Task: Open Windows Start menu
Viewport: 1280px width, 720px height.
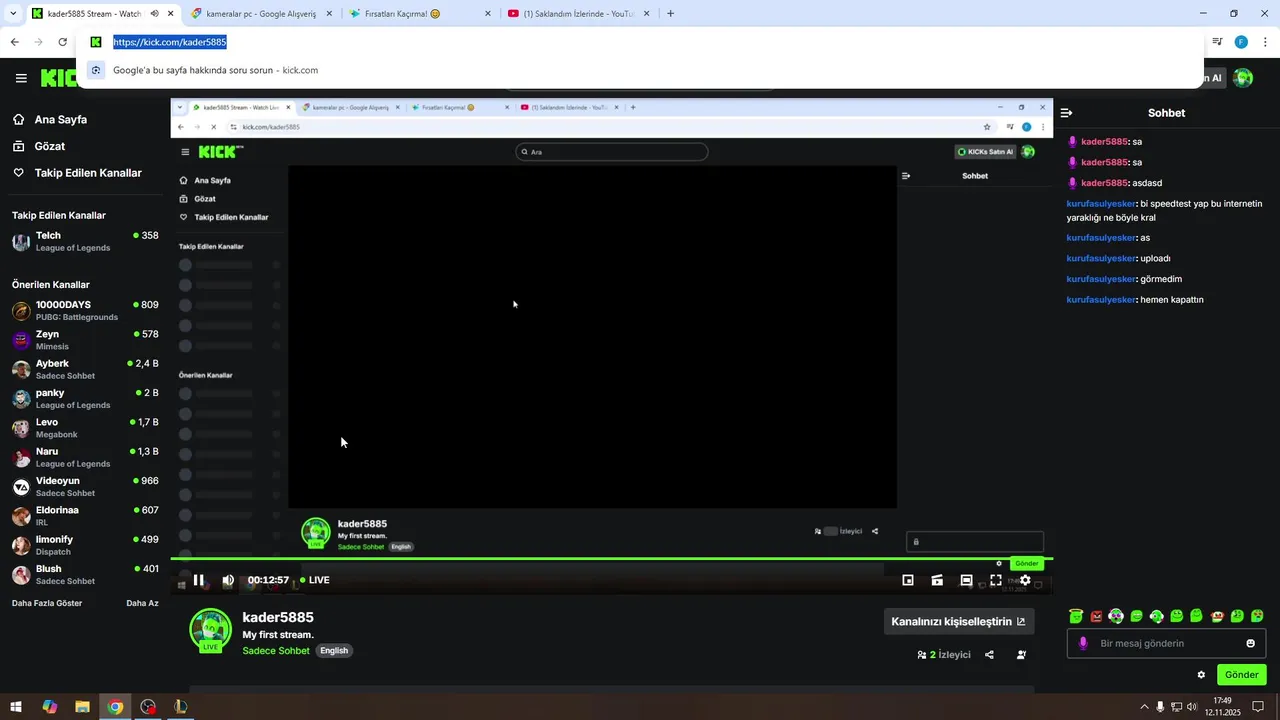Action: click(x=16, y=707)
